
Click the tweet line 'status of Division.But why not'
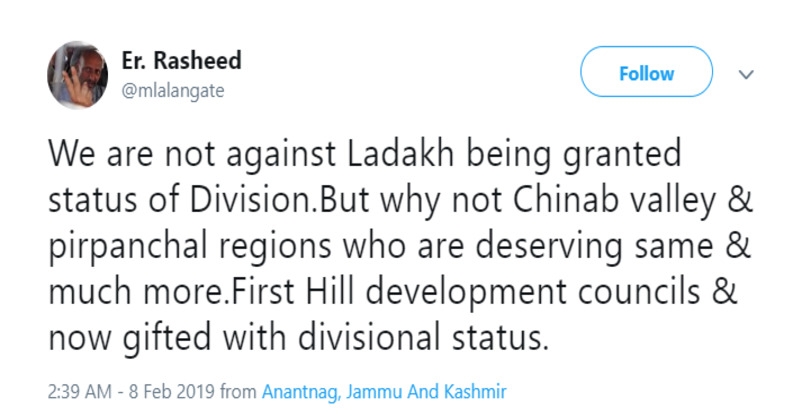[400, 200]
